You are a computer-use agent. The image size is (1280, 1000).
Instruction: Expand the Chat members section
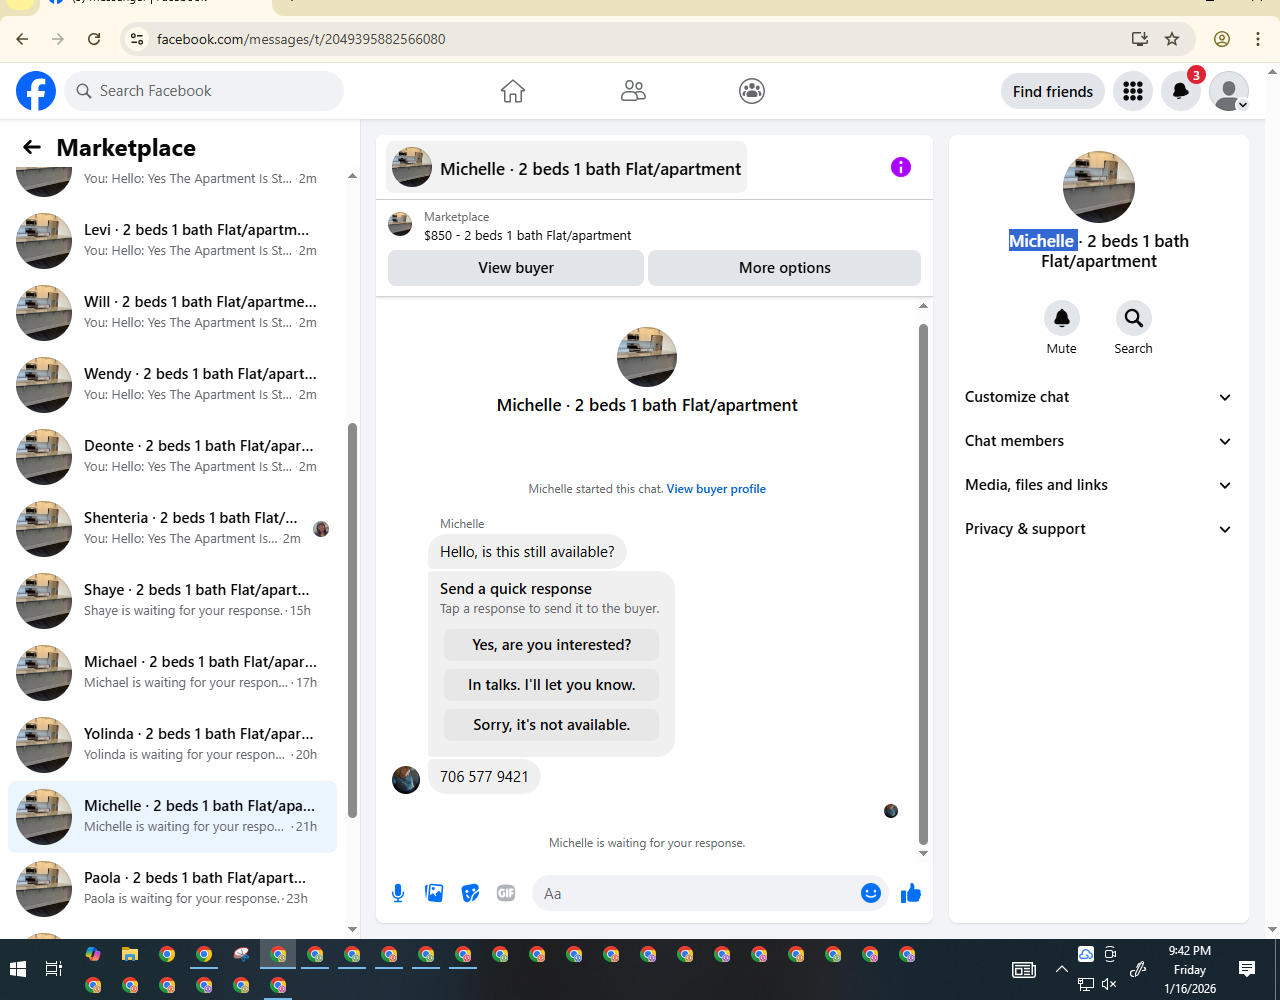[1098, 441]
